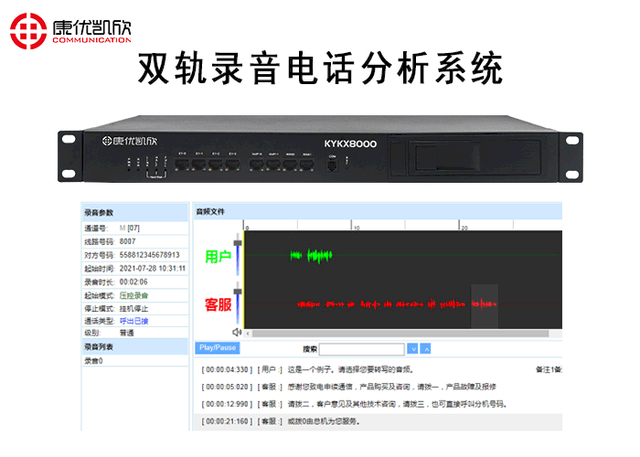Select transcript line at 00:00:04.330

(x=378, y=370)
